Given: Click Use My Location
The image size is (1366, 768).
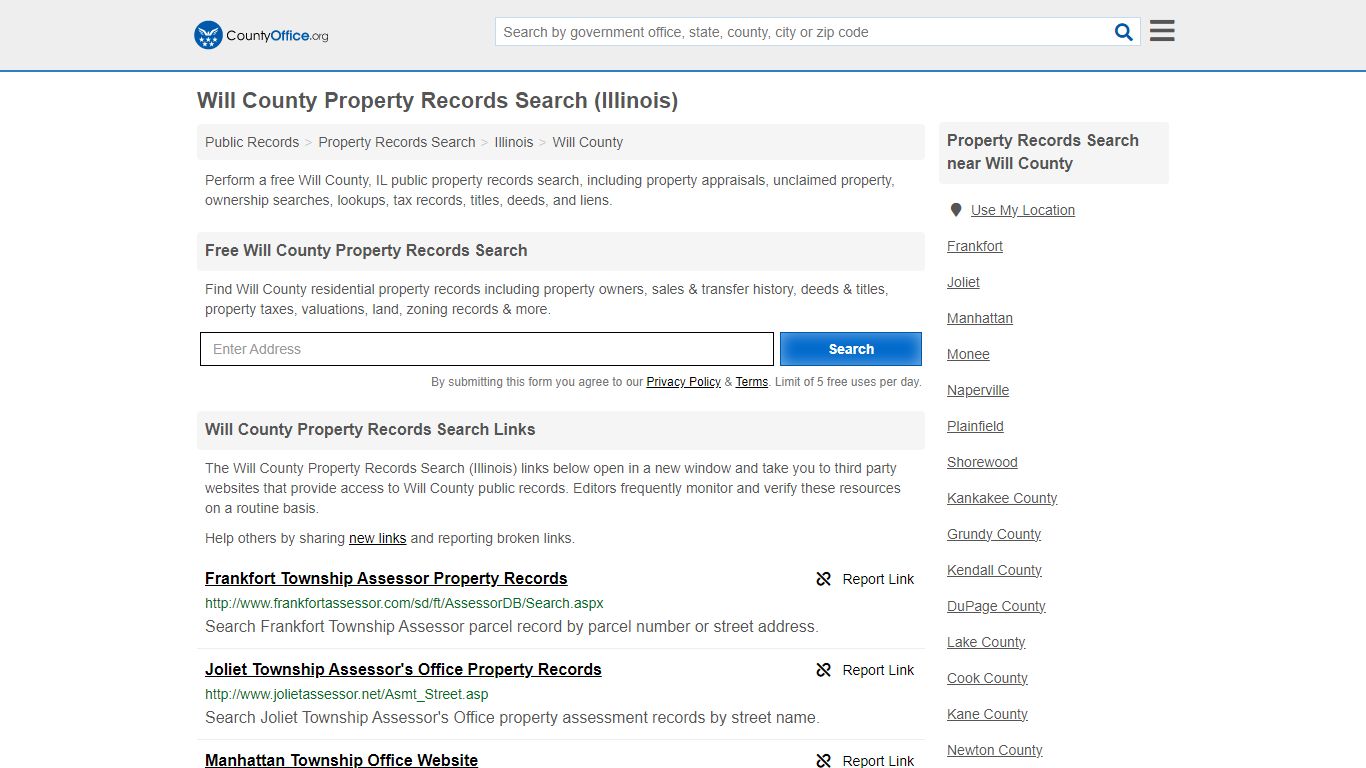Looking at the screenshot, I should coord(1023,210).
